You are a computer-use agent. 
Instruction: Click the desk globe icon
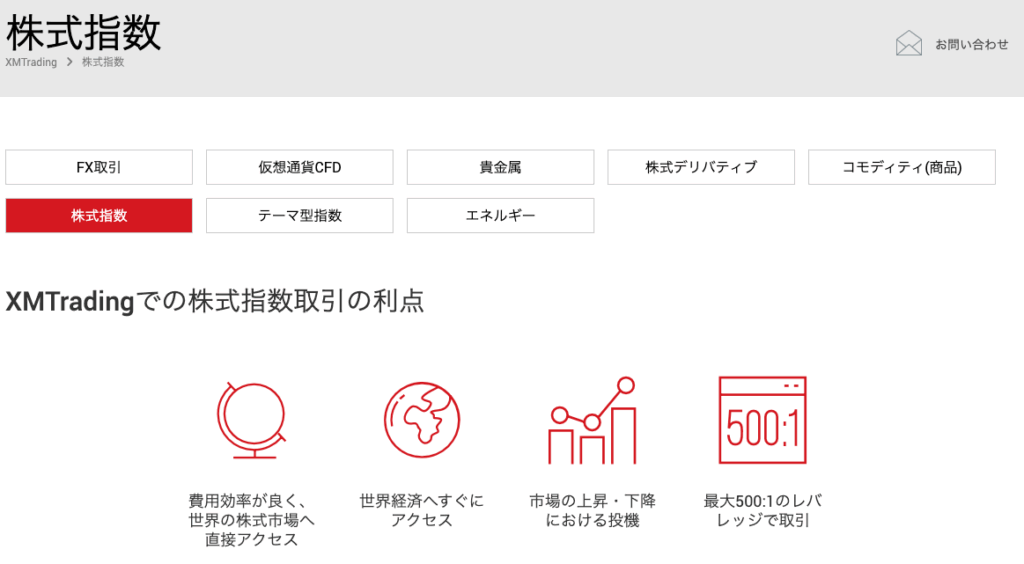(251, 420)
